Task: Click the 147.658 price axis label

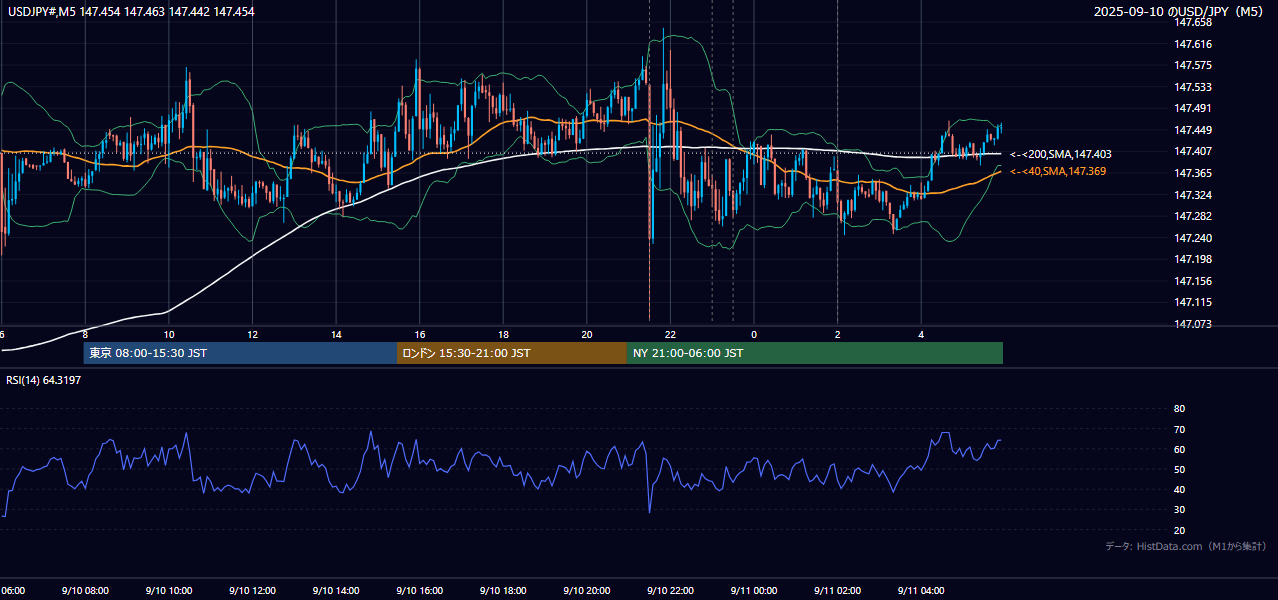Action: pyautogui.click(x=1194, y=22)
